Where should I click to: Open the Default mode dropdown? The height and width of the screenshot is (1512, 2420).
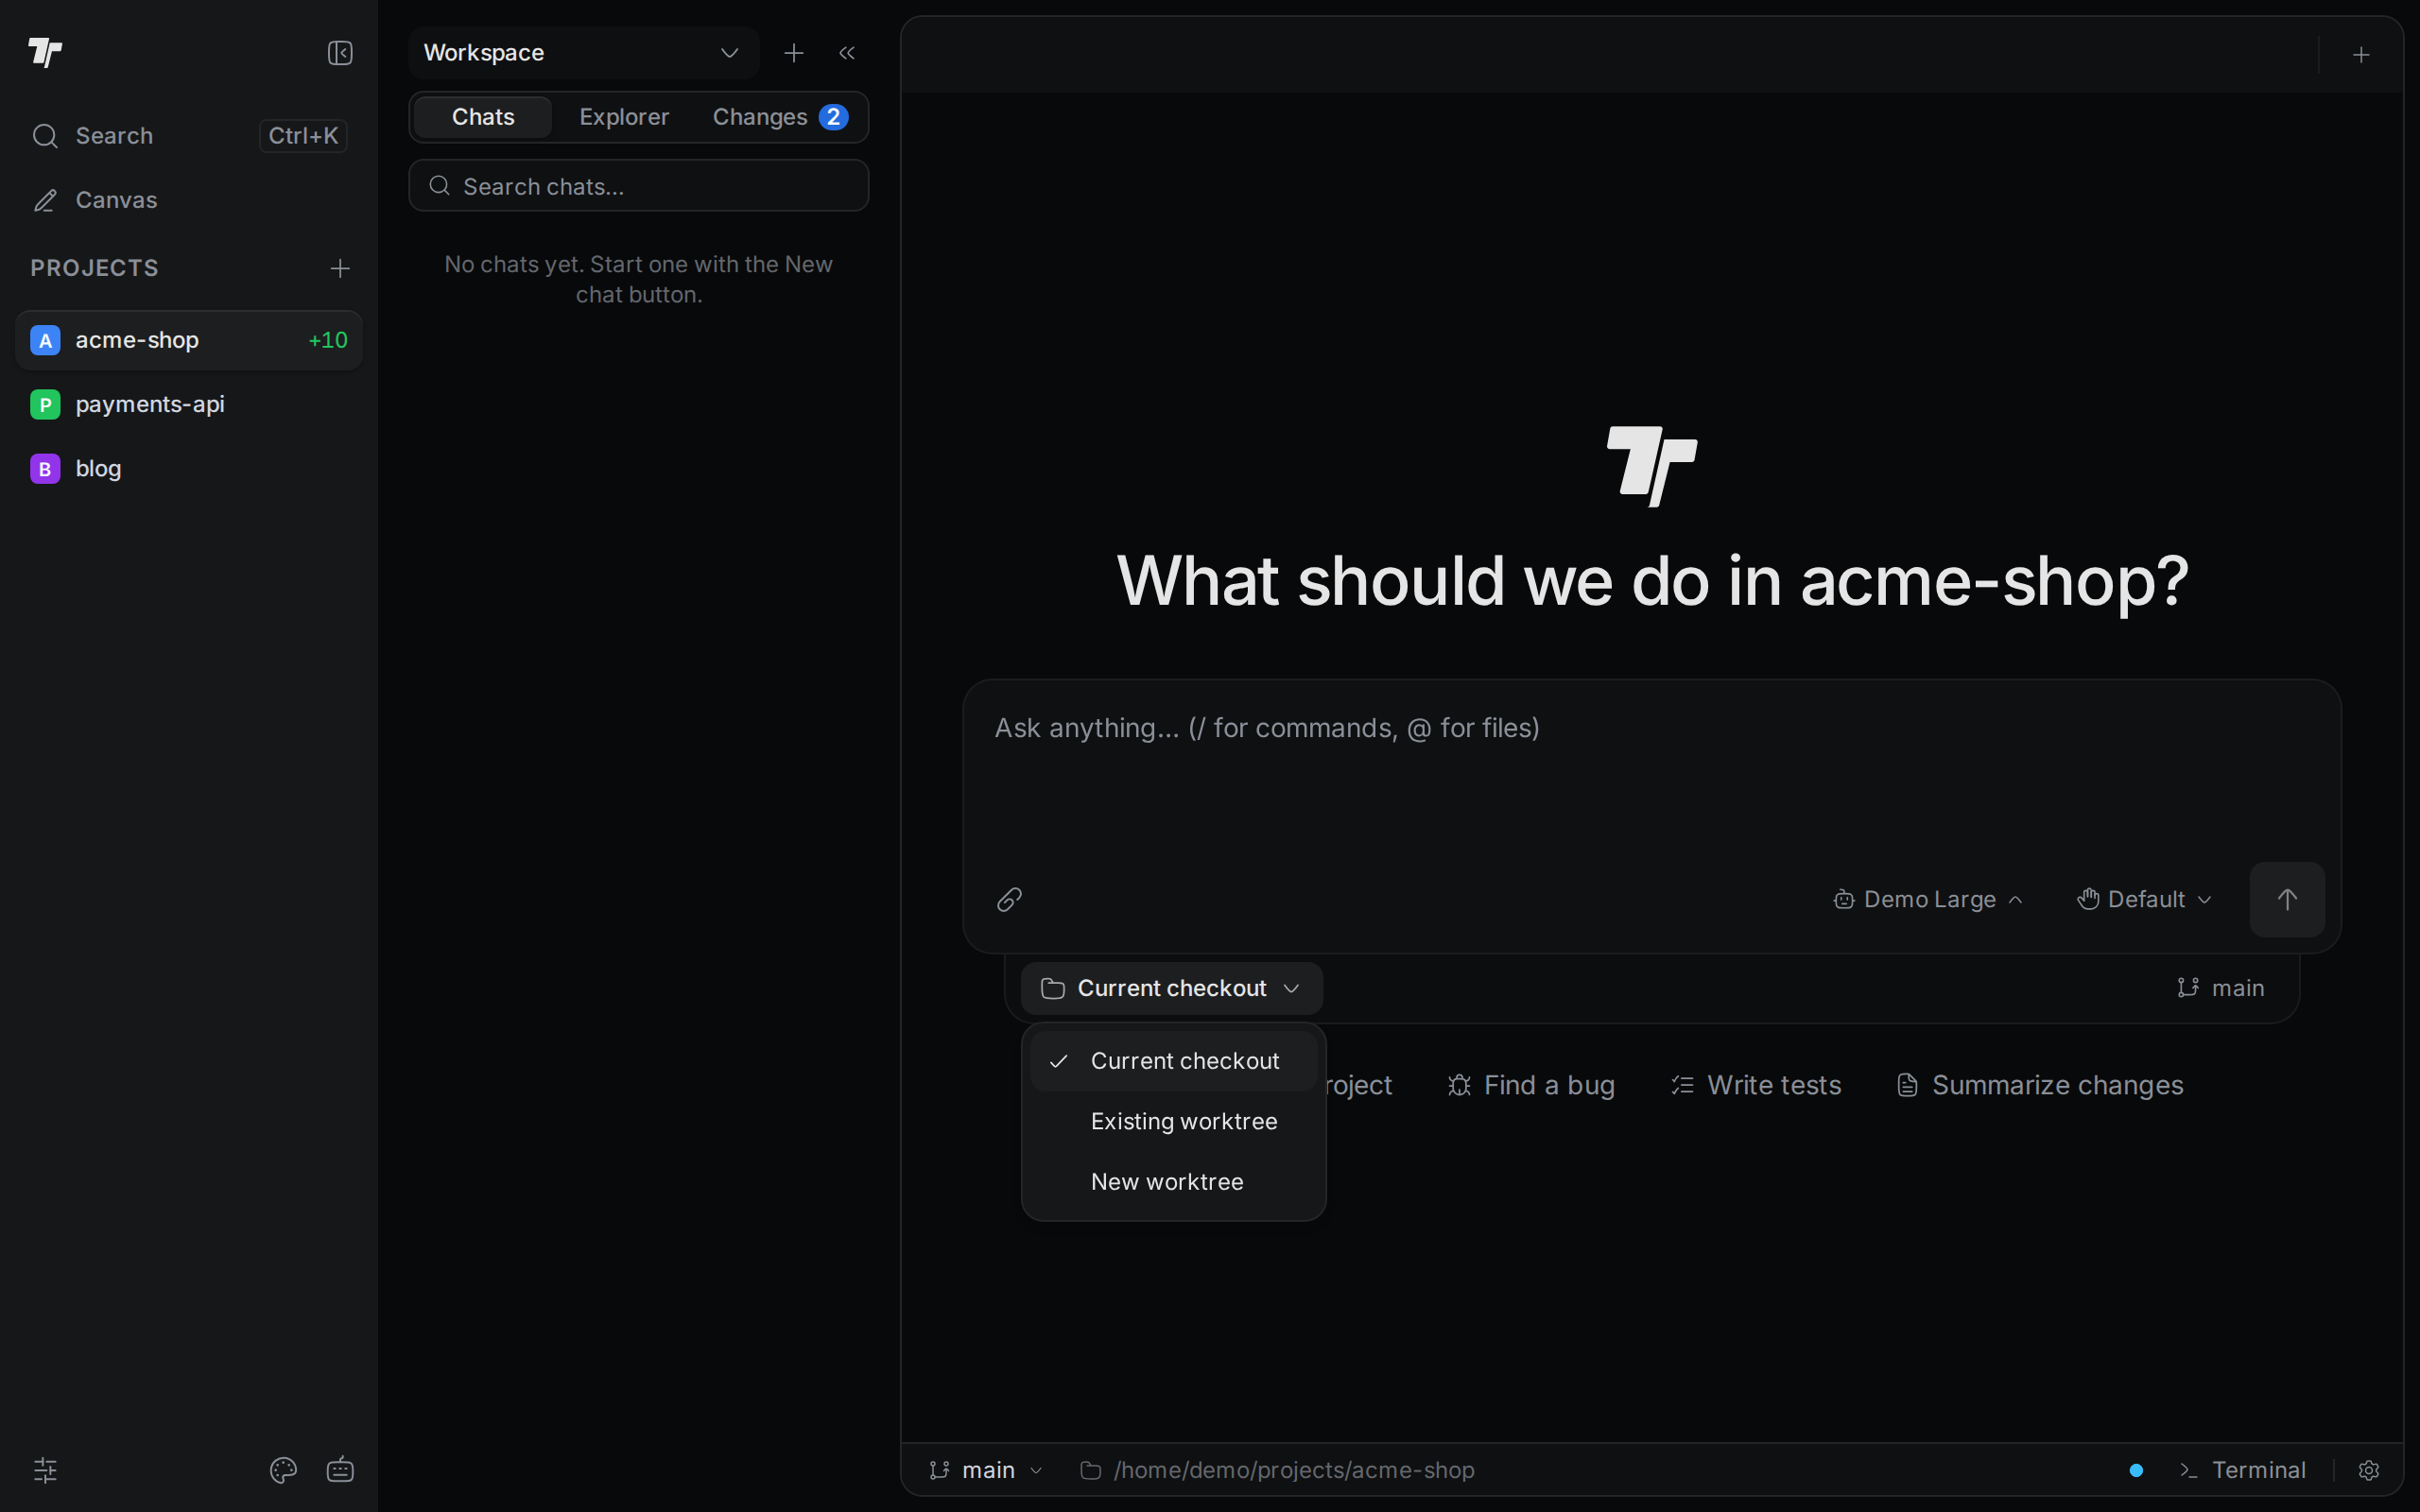(x=2144, y=899)
